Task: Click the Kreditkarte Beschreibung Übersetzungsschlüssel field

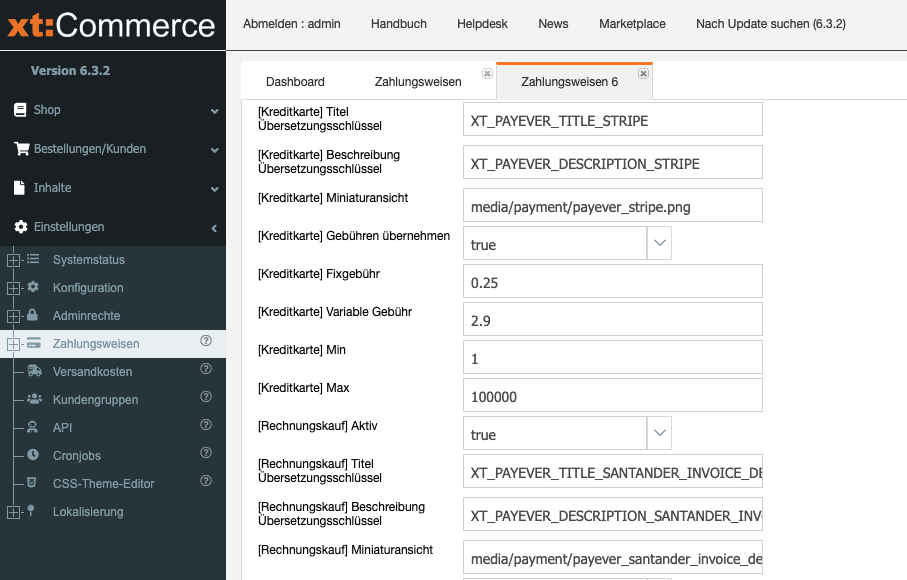Action: (x=613, y=162)
